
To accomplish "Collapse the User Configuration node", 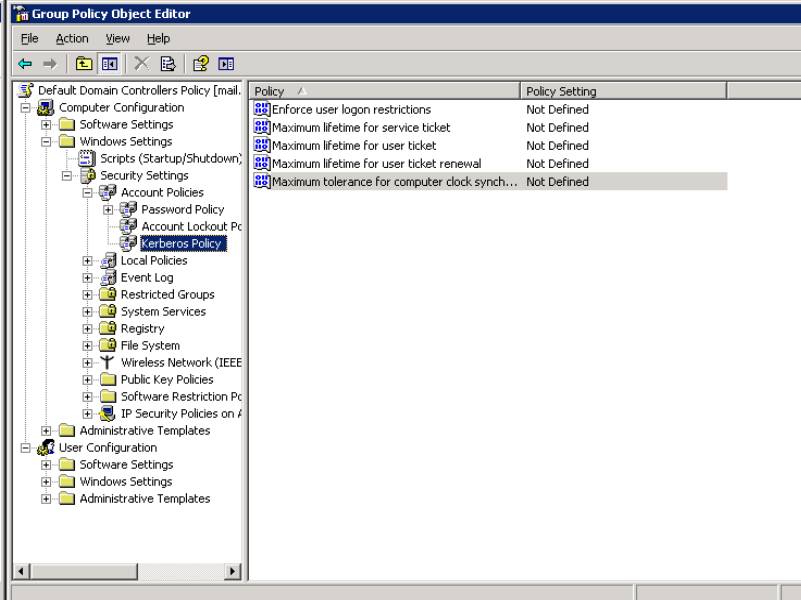I will pyautogui.click(x=26, y=448).
